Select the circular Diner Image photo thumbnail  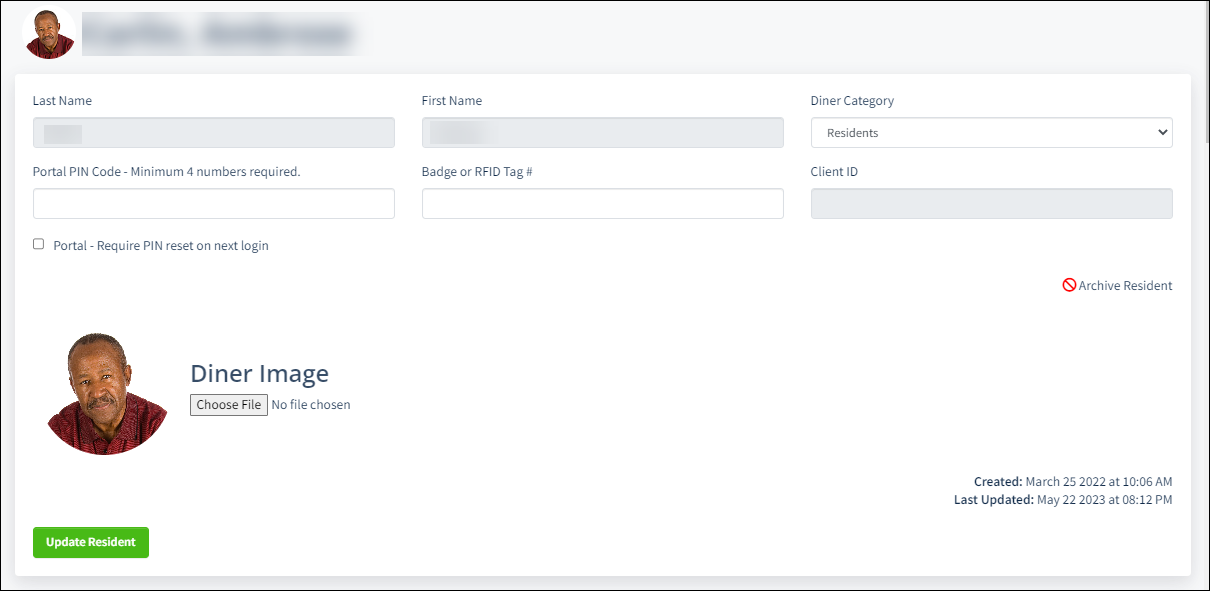point(105,392)
